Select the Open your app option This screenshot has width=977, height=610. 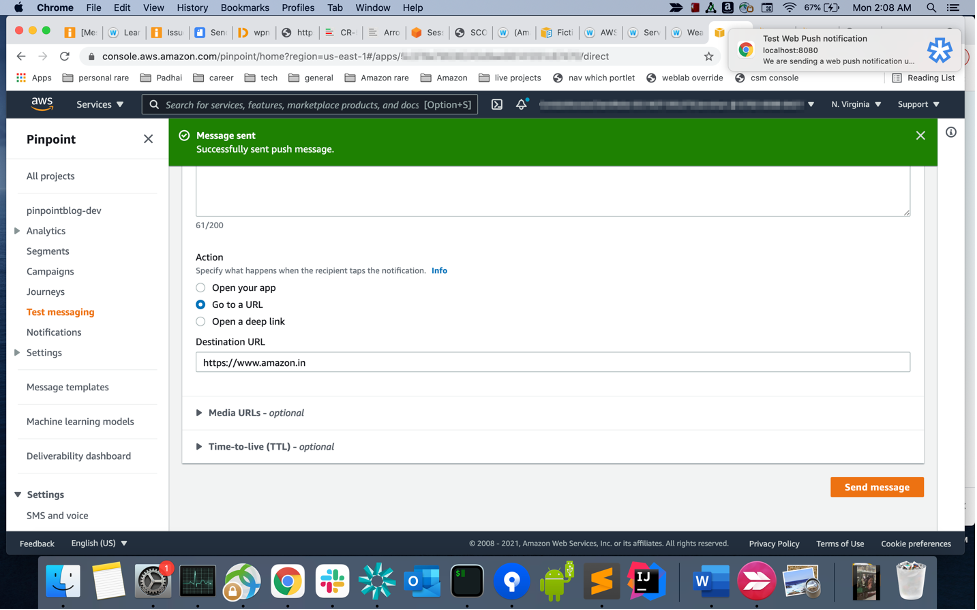[x=199, y=288]
